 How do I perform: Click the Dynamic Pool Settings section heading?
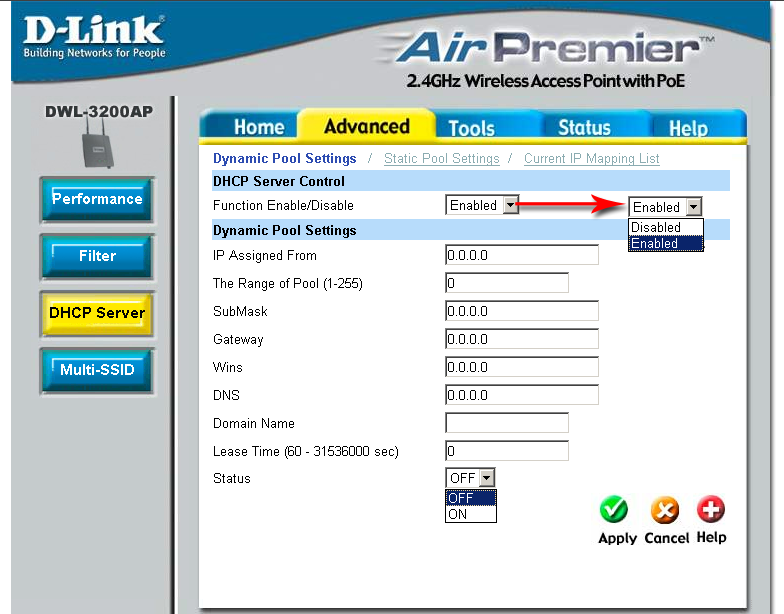click(x=284, y=230)
